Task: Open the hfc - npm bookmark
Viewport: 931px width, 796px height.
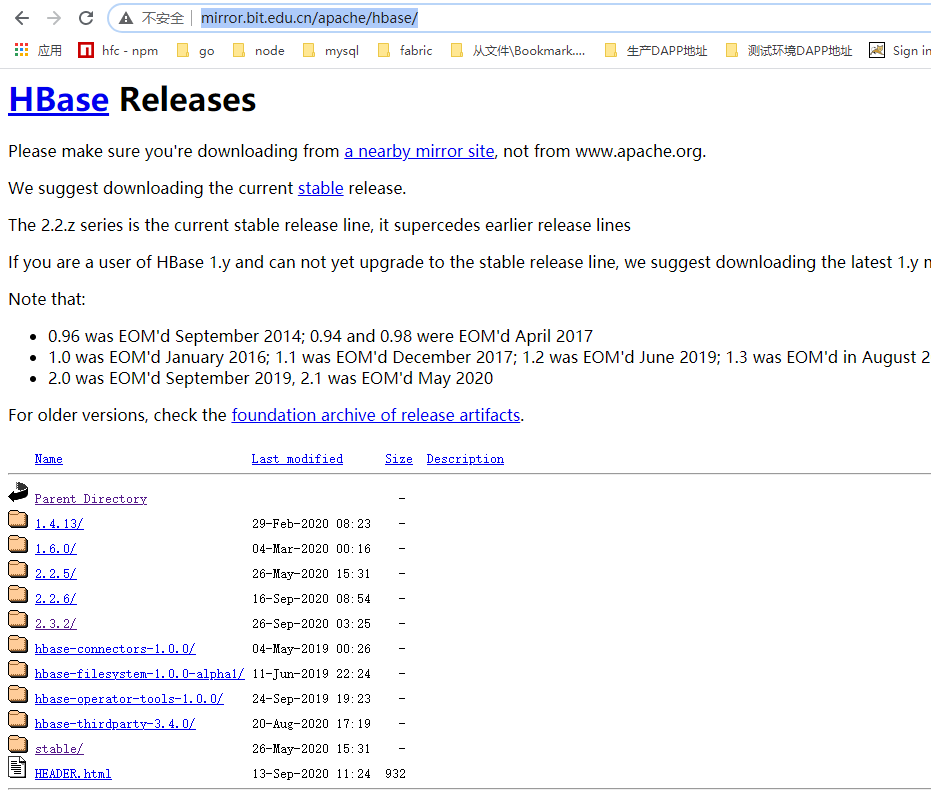Action: click(118, 50)
